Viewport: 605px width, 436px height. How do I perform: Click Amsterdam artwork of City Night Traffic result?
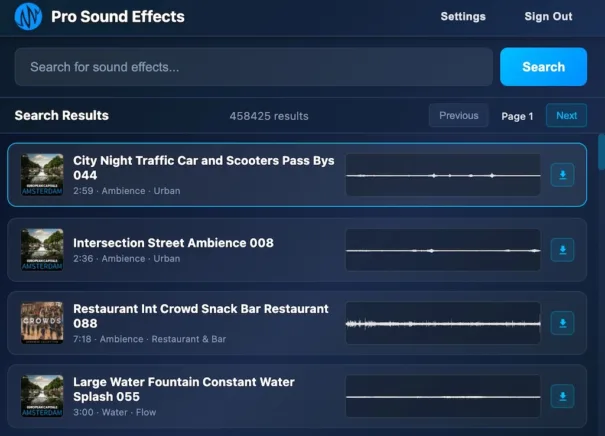point(42,175)
